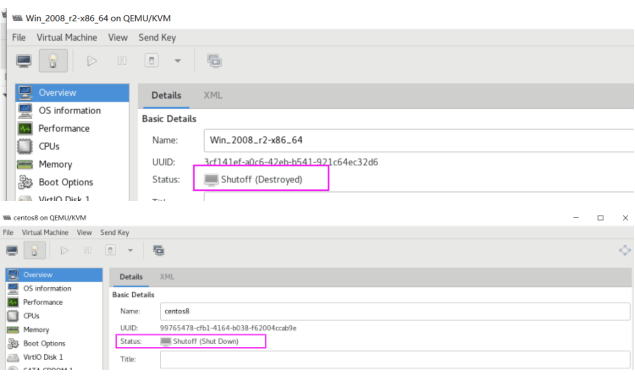Image resolution: width=635 pixels, height=376 pixels.
Task: Open Virtual Machine menu in centos8 window
Action: (x=45, y=233)
